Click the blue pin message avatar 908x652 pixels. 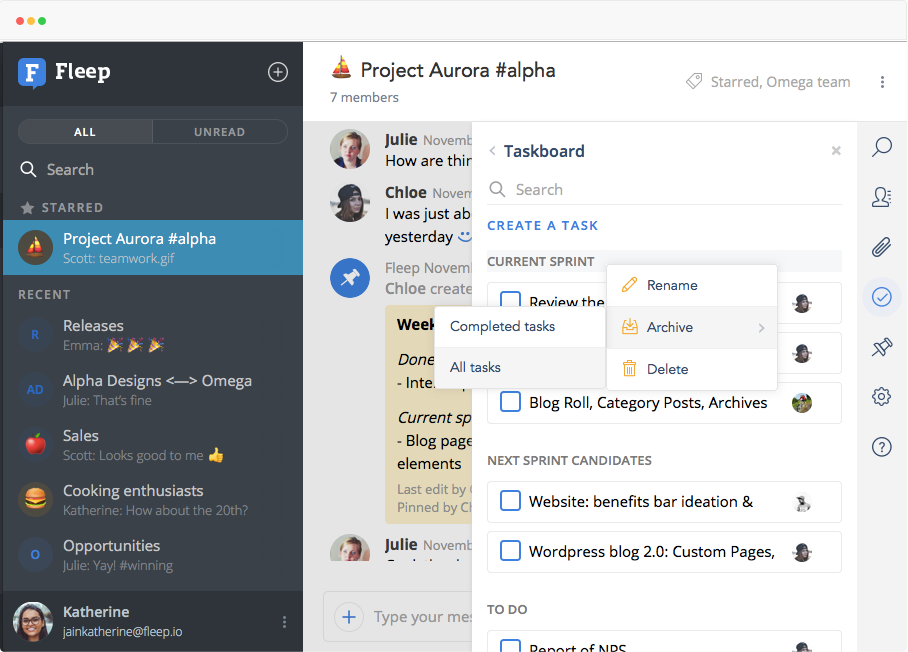tap(350, 278)
